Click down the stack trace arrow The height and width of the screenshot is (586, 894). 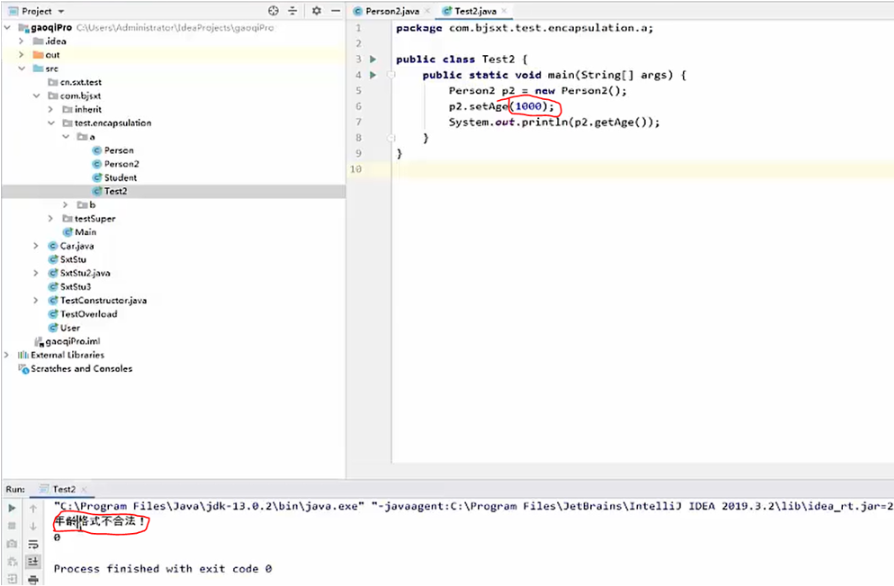(x=33, y=526)
